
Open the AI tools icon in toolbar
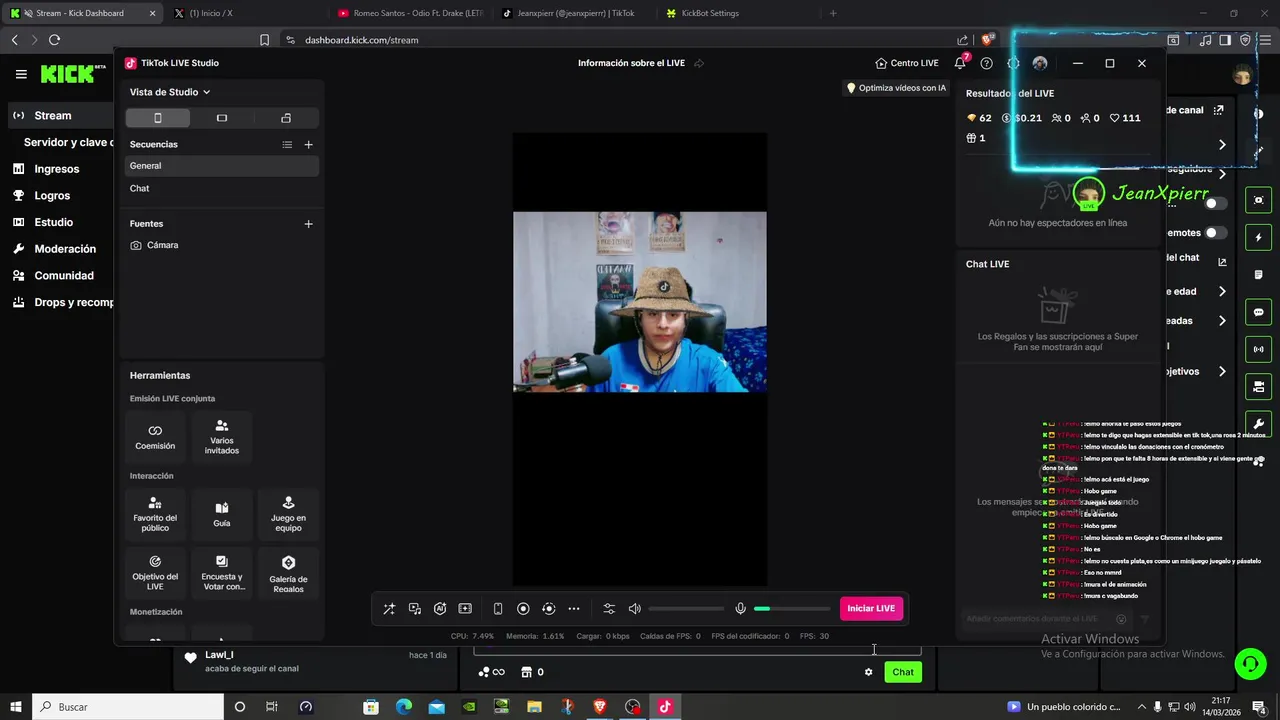point(440,609)
